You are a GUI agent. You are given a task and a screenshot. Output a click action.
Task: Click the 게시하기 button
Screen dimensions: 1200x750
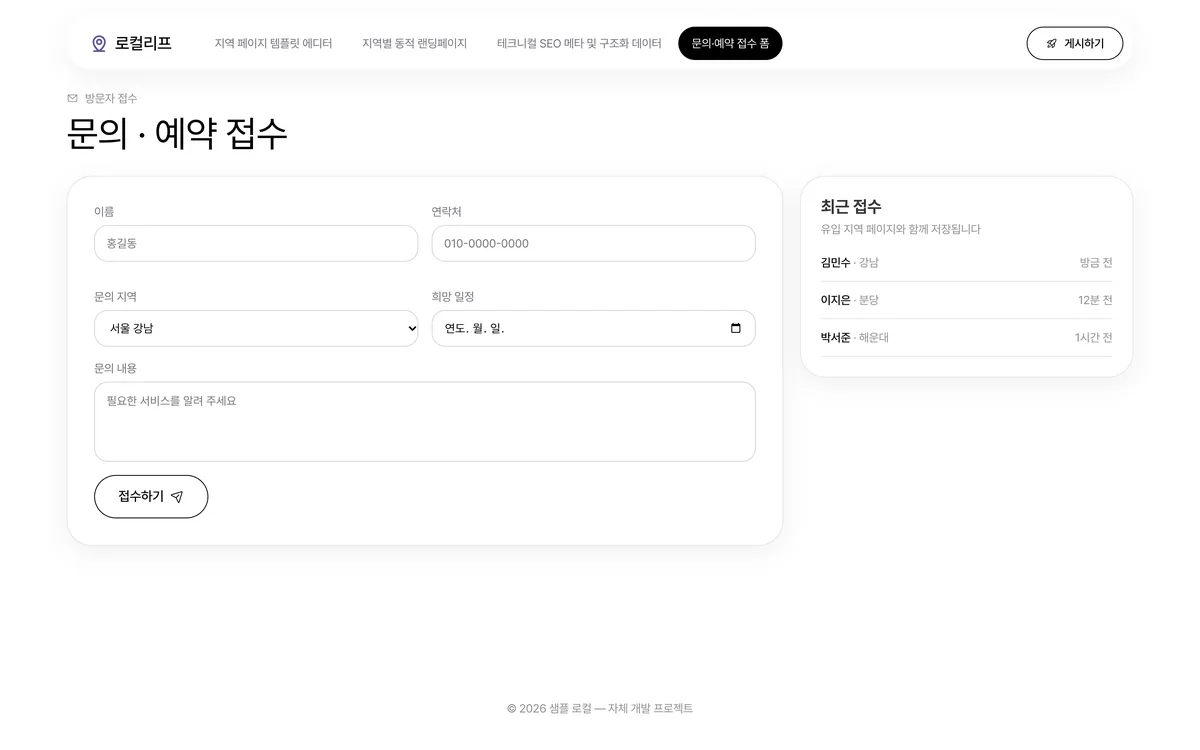[x=1075, y=44]
